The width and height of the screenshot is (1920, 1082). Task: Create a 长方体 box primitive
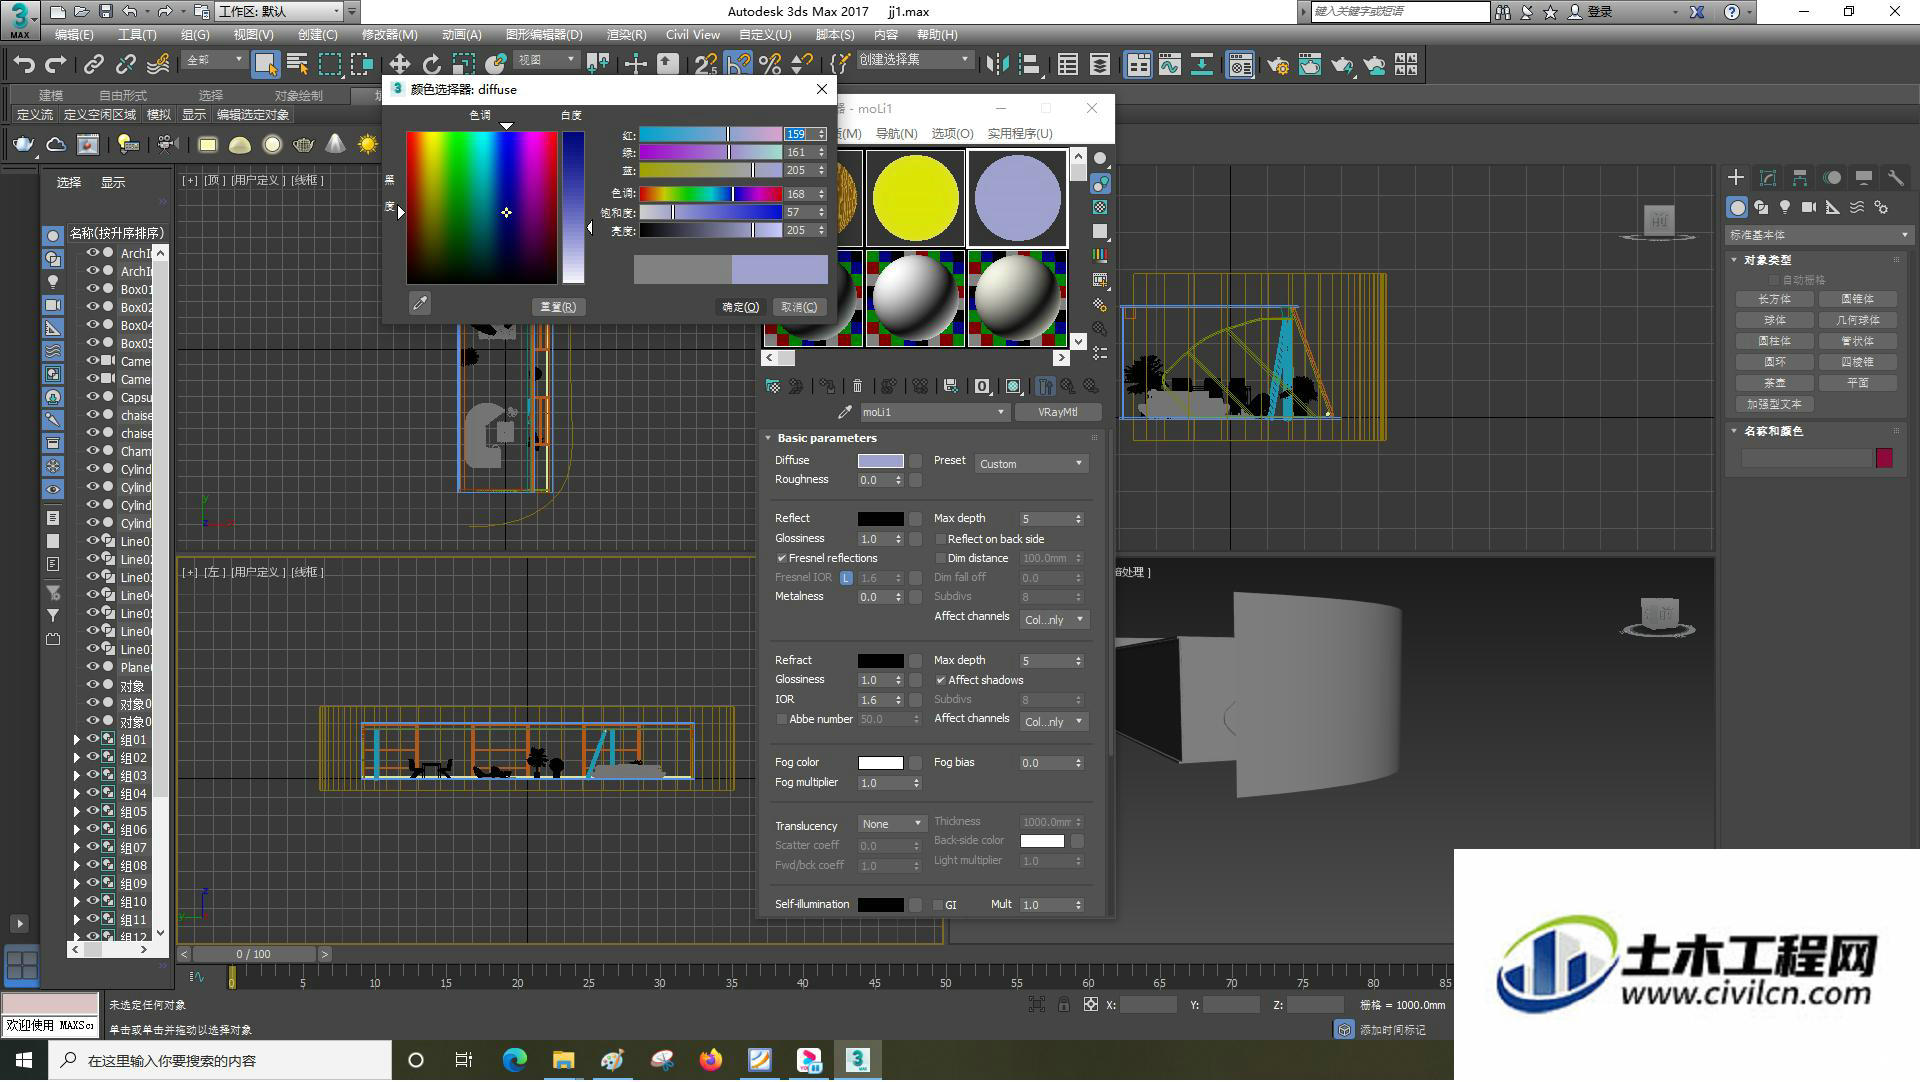coord(1775,299)
